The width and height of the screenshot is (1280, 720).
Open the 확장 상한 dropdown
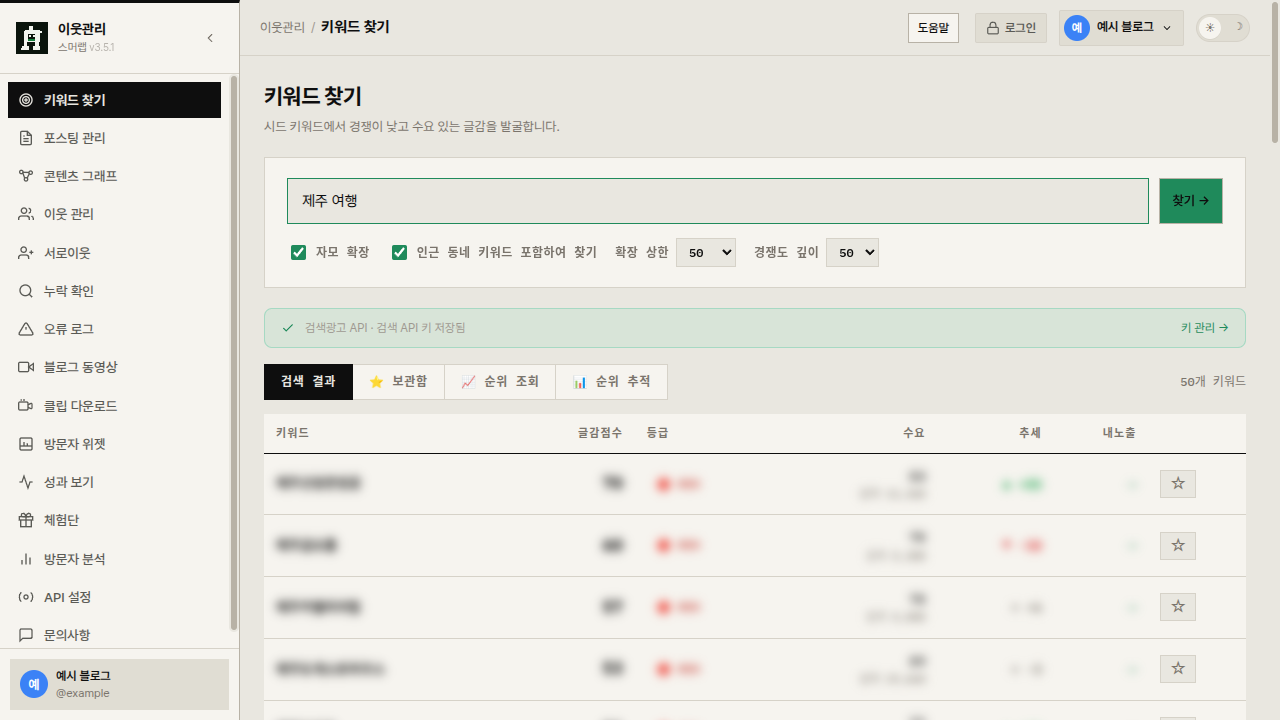pos(706,253)
